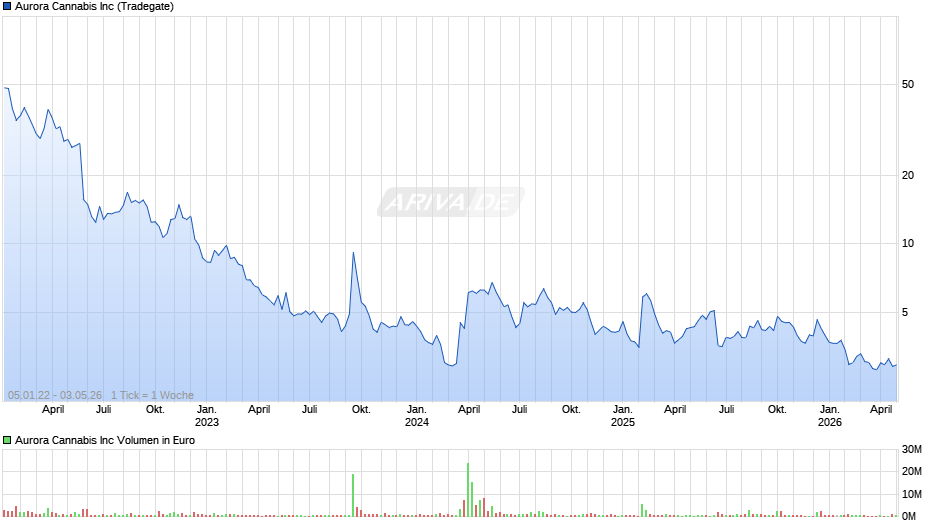Click the volume axis label 10M
Viewport: 940px width, 526px height.
tap(912, 494)
